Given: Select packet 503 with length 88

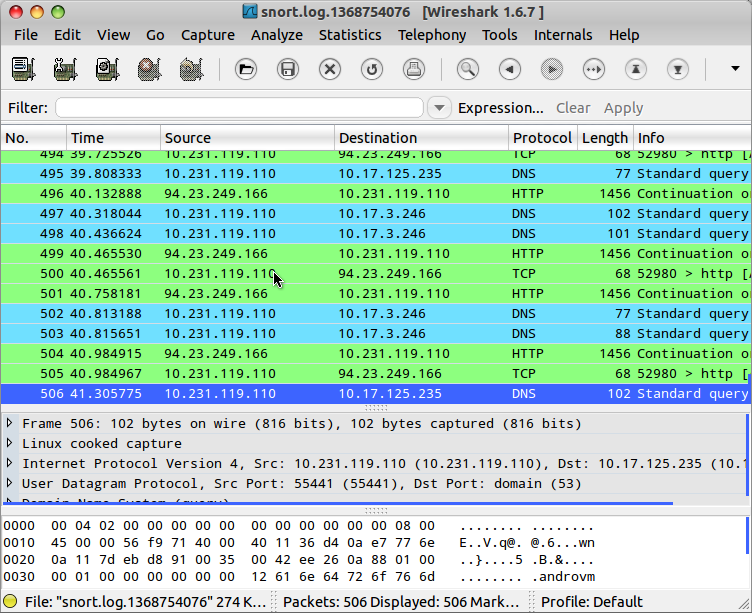Looking at the screenshot, I should coord(375,333).
